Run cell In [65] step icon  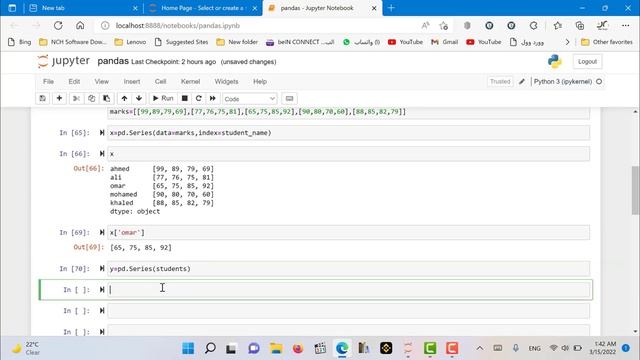click(x=102, y=133)
